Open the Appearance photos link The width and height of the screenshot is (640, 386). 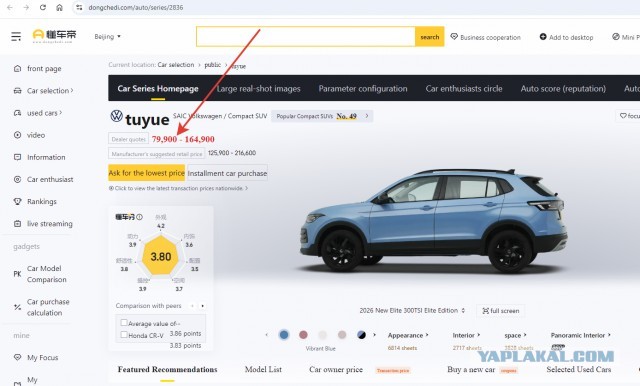[407, 335]
